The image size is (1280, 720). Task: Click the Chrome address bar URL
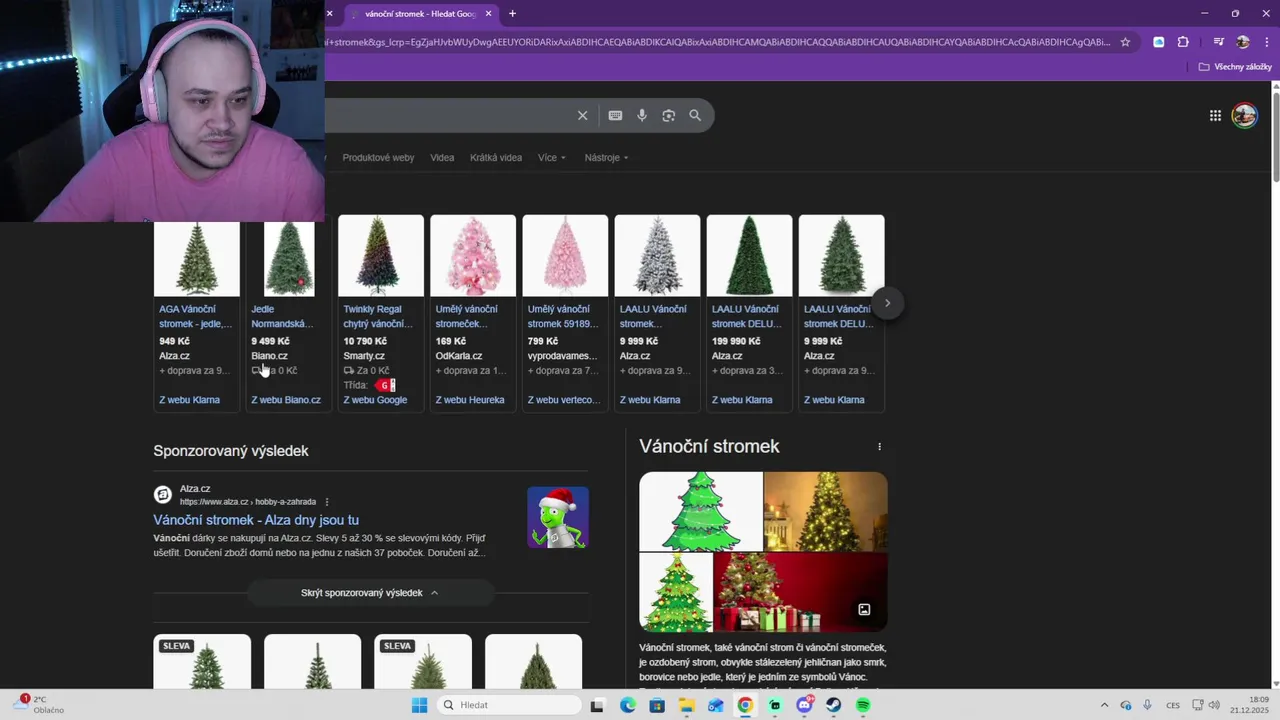[x=717, y=42]
